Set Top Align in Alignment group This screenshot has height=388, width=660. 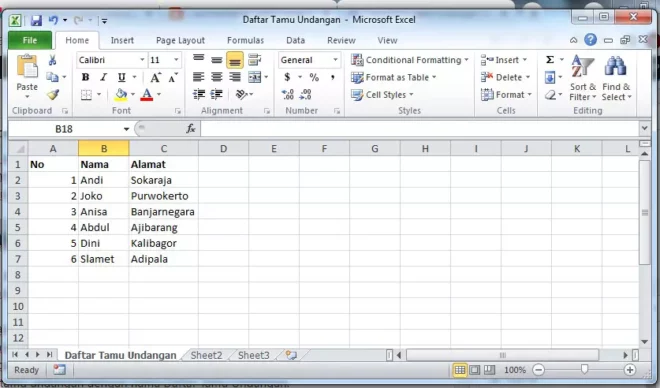tap(199, 59)
